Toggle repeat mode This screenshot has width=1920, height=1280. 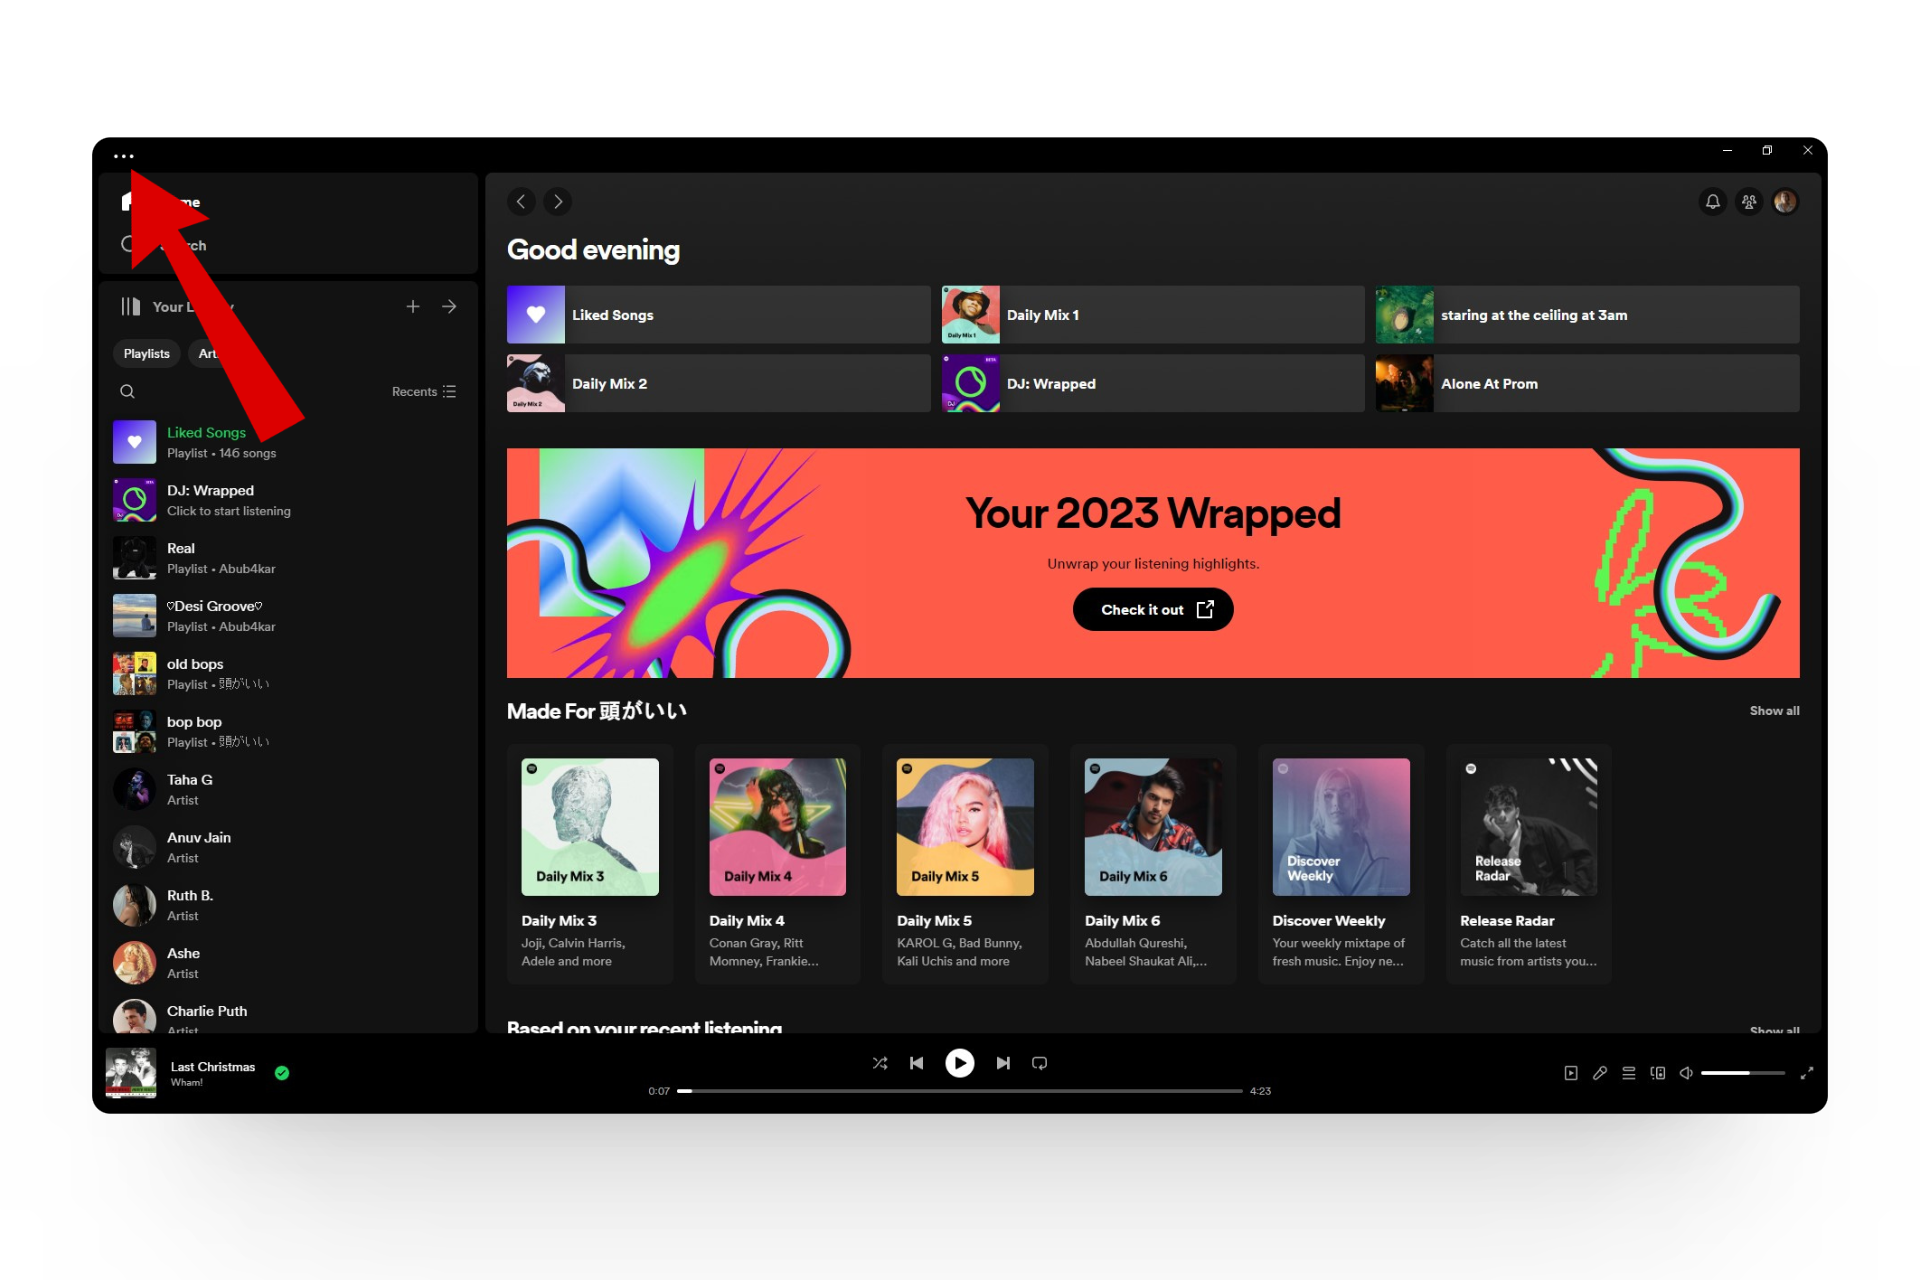[x=1039, y=1063]
